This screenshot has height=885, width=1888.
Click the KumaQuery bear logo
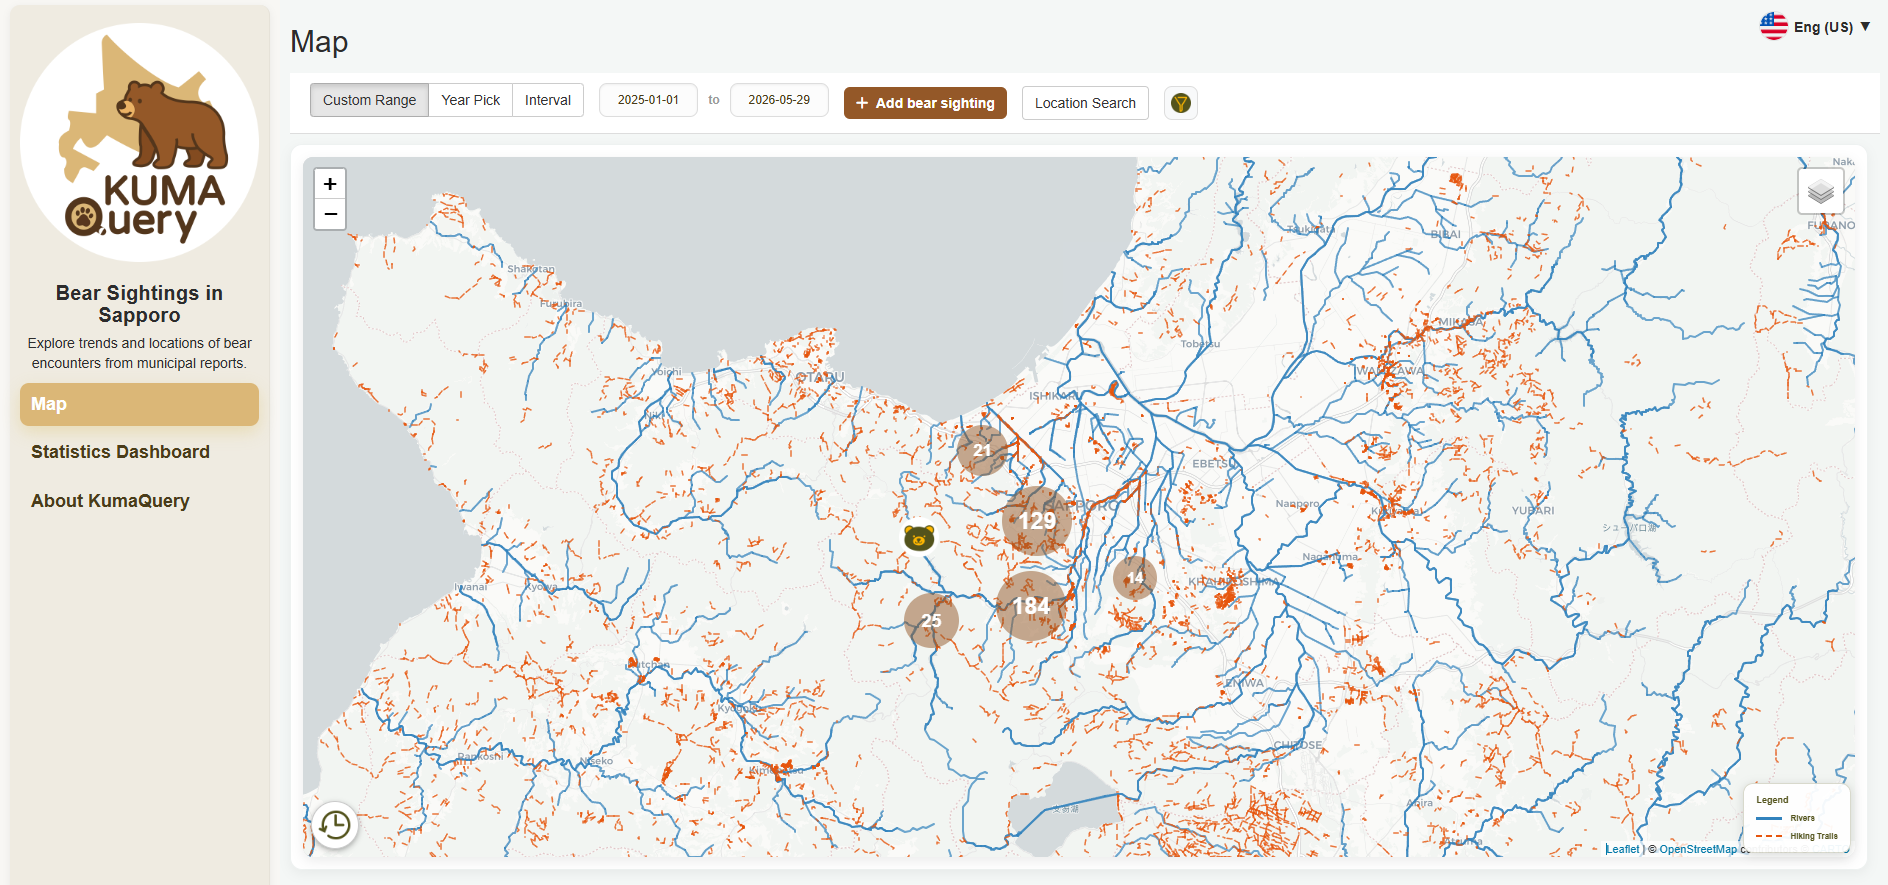pos(140,142)
